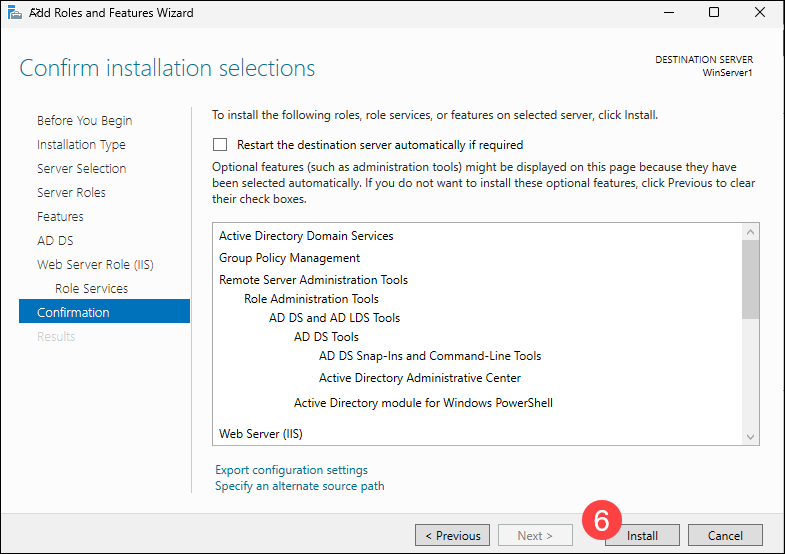Navigate to the Server Selection step
The width and height of the screenshot is (785, 554).
pos(81,169)
